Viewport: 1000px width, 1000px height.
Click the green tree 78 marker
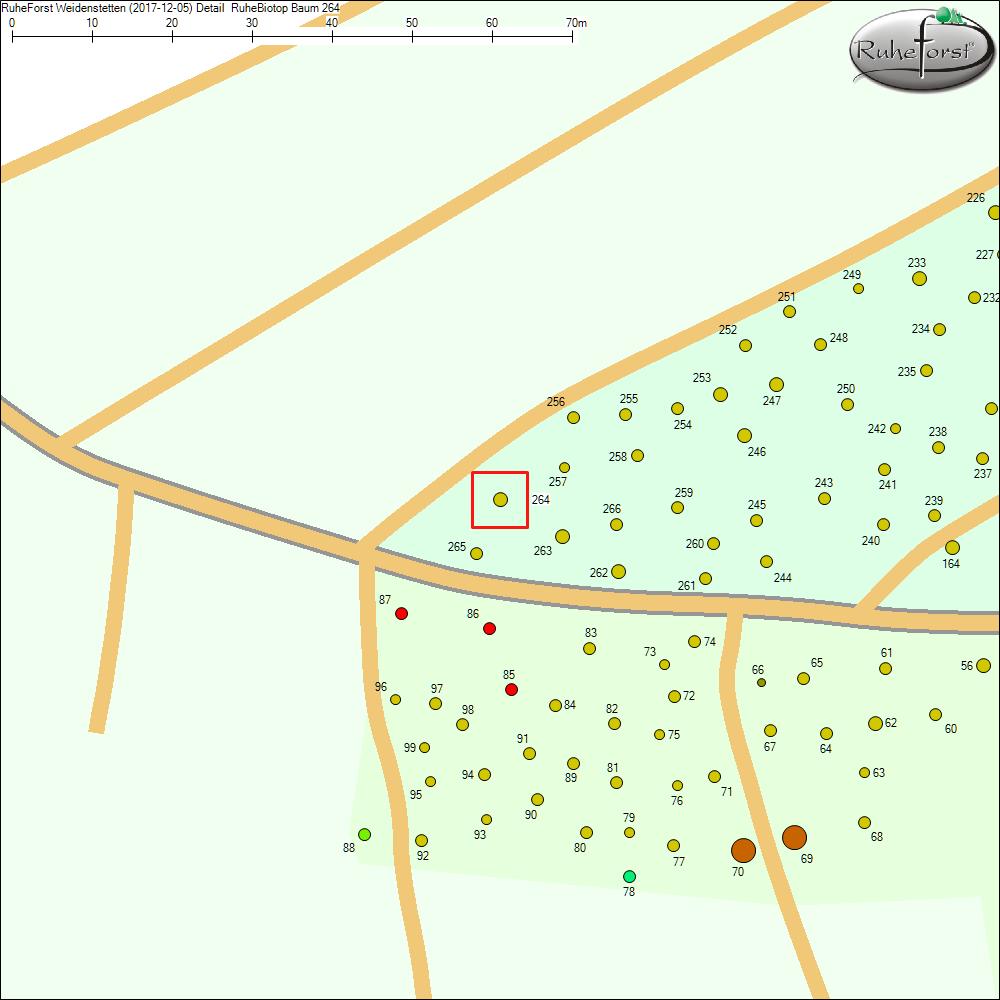tap(629, 876)
